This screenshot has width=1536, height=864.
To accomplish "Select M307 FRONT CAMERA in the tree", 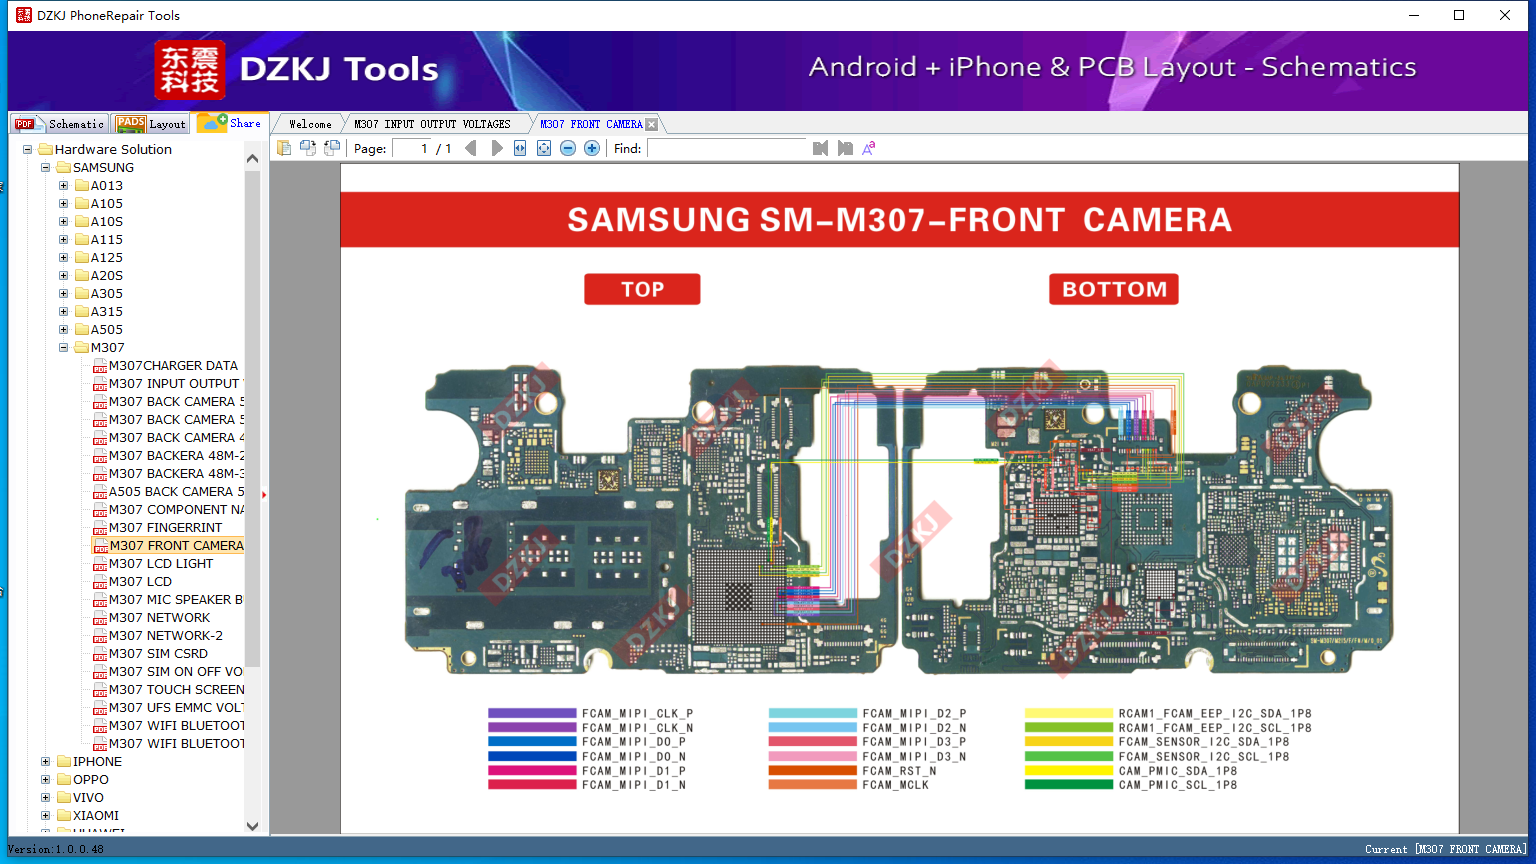I will click(177, 546).
